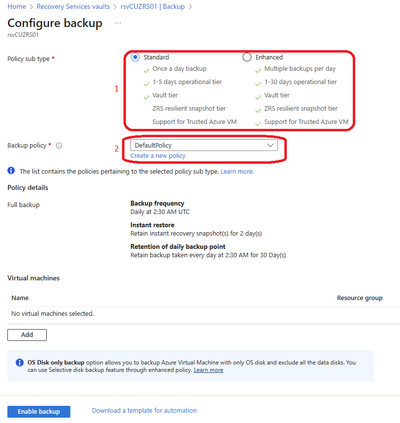Go to Home breadcrumb
400x423 pixels.
17,7
